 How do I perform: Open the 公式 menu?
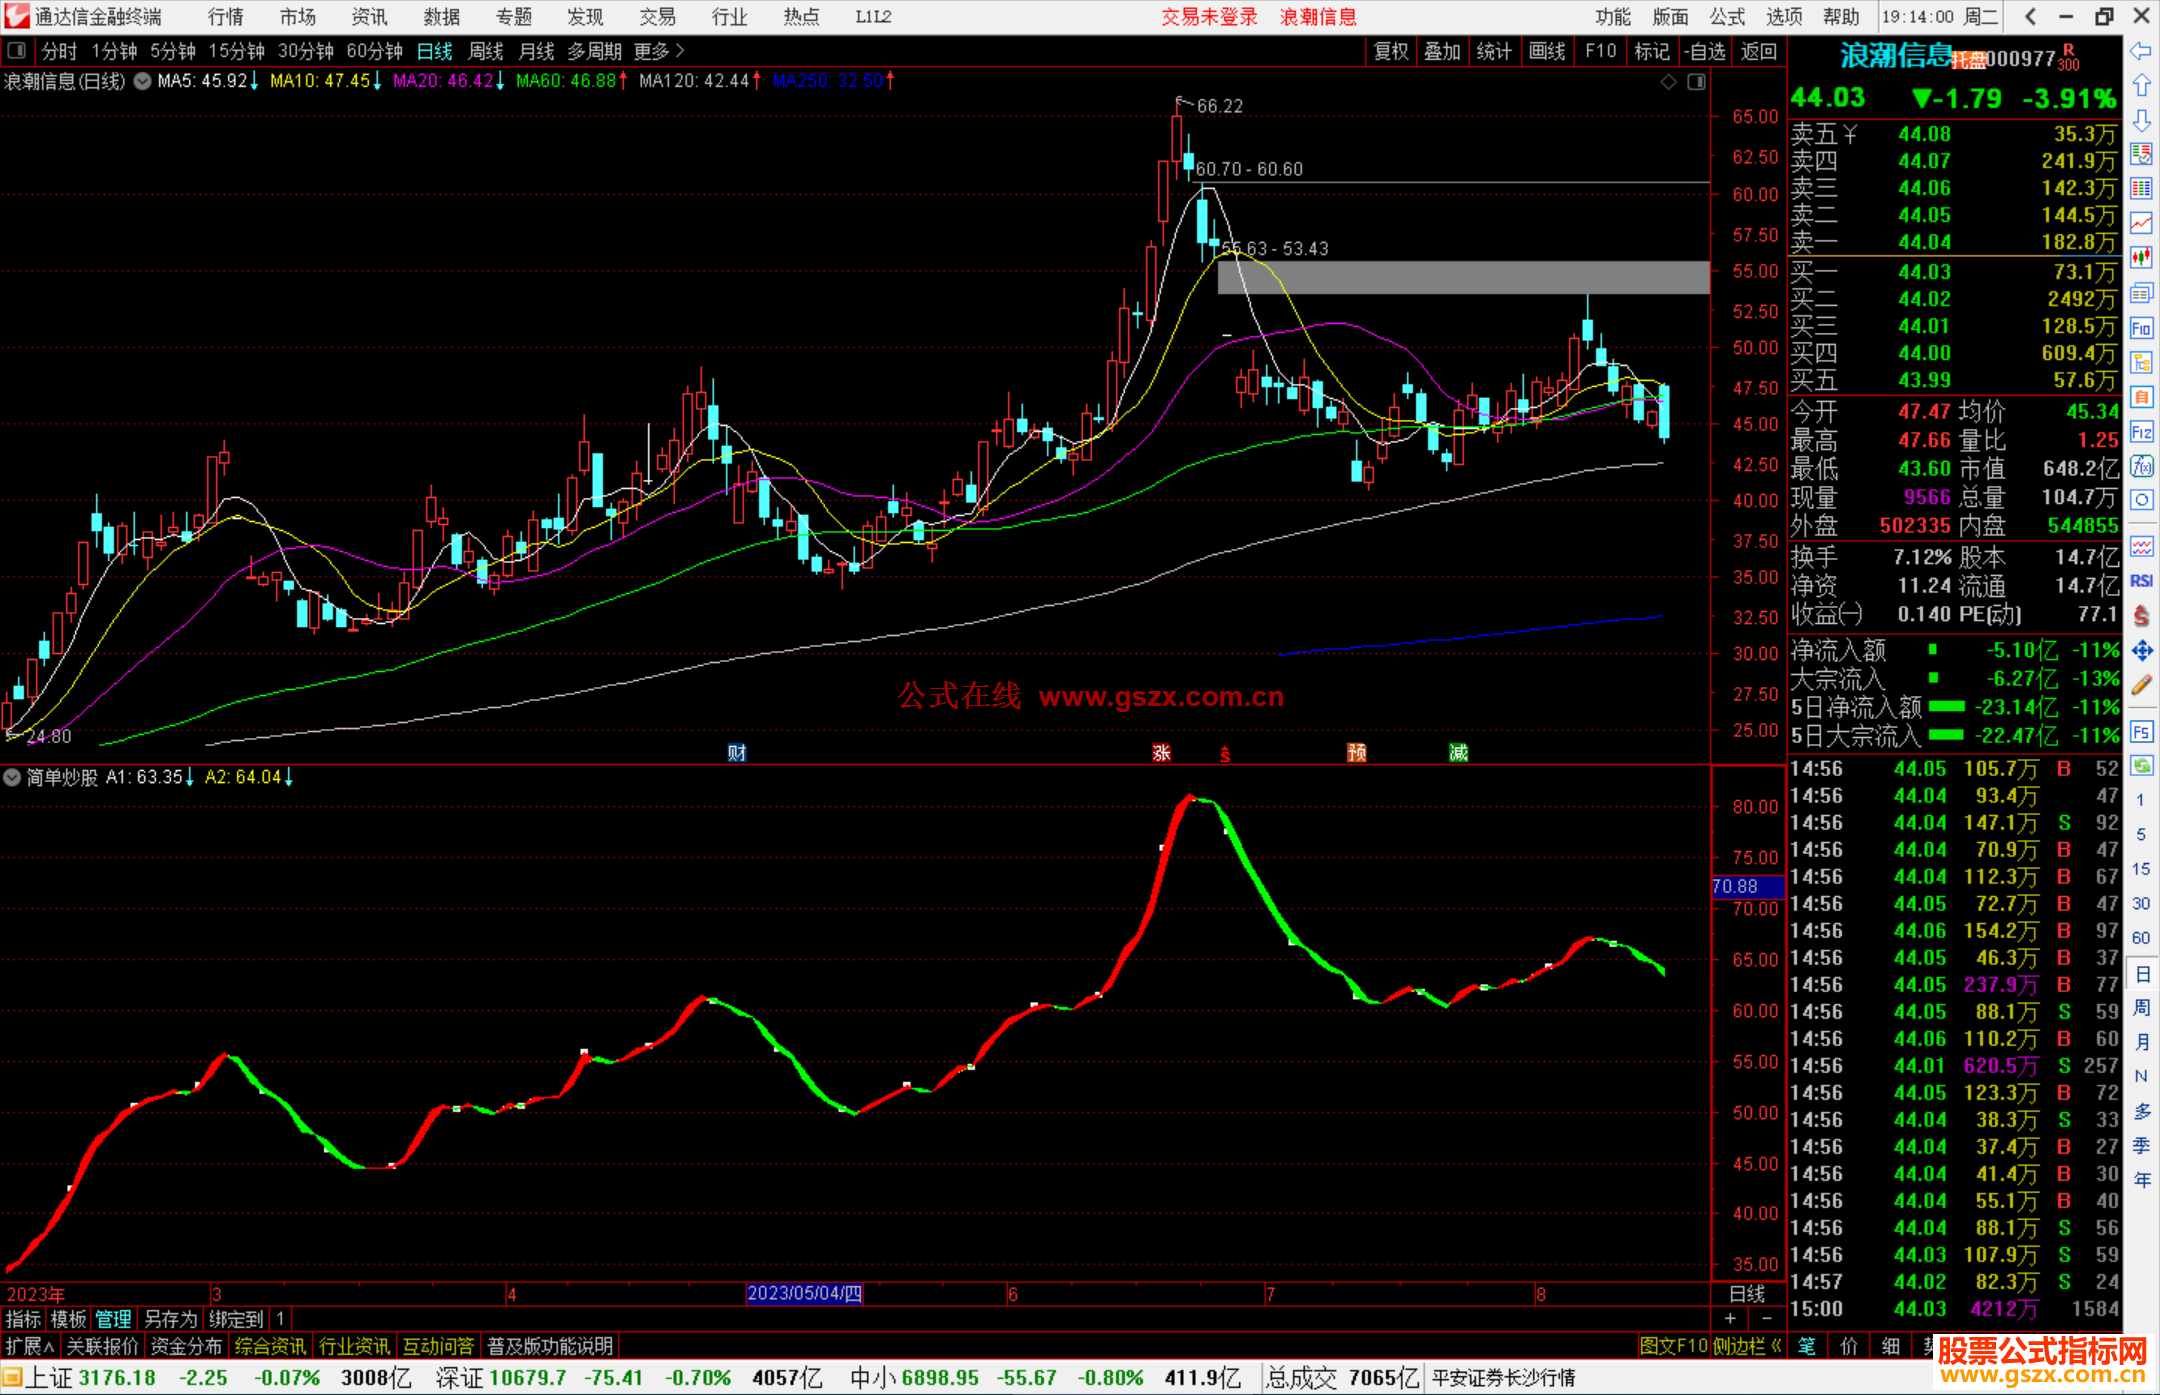click(x=1727, y=16)
